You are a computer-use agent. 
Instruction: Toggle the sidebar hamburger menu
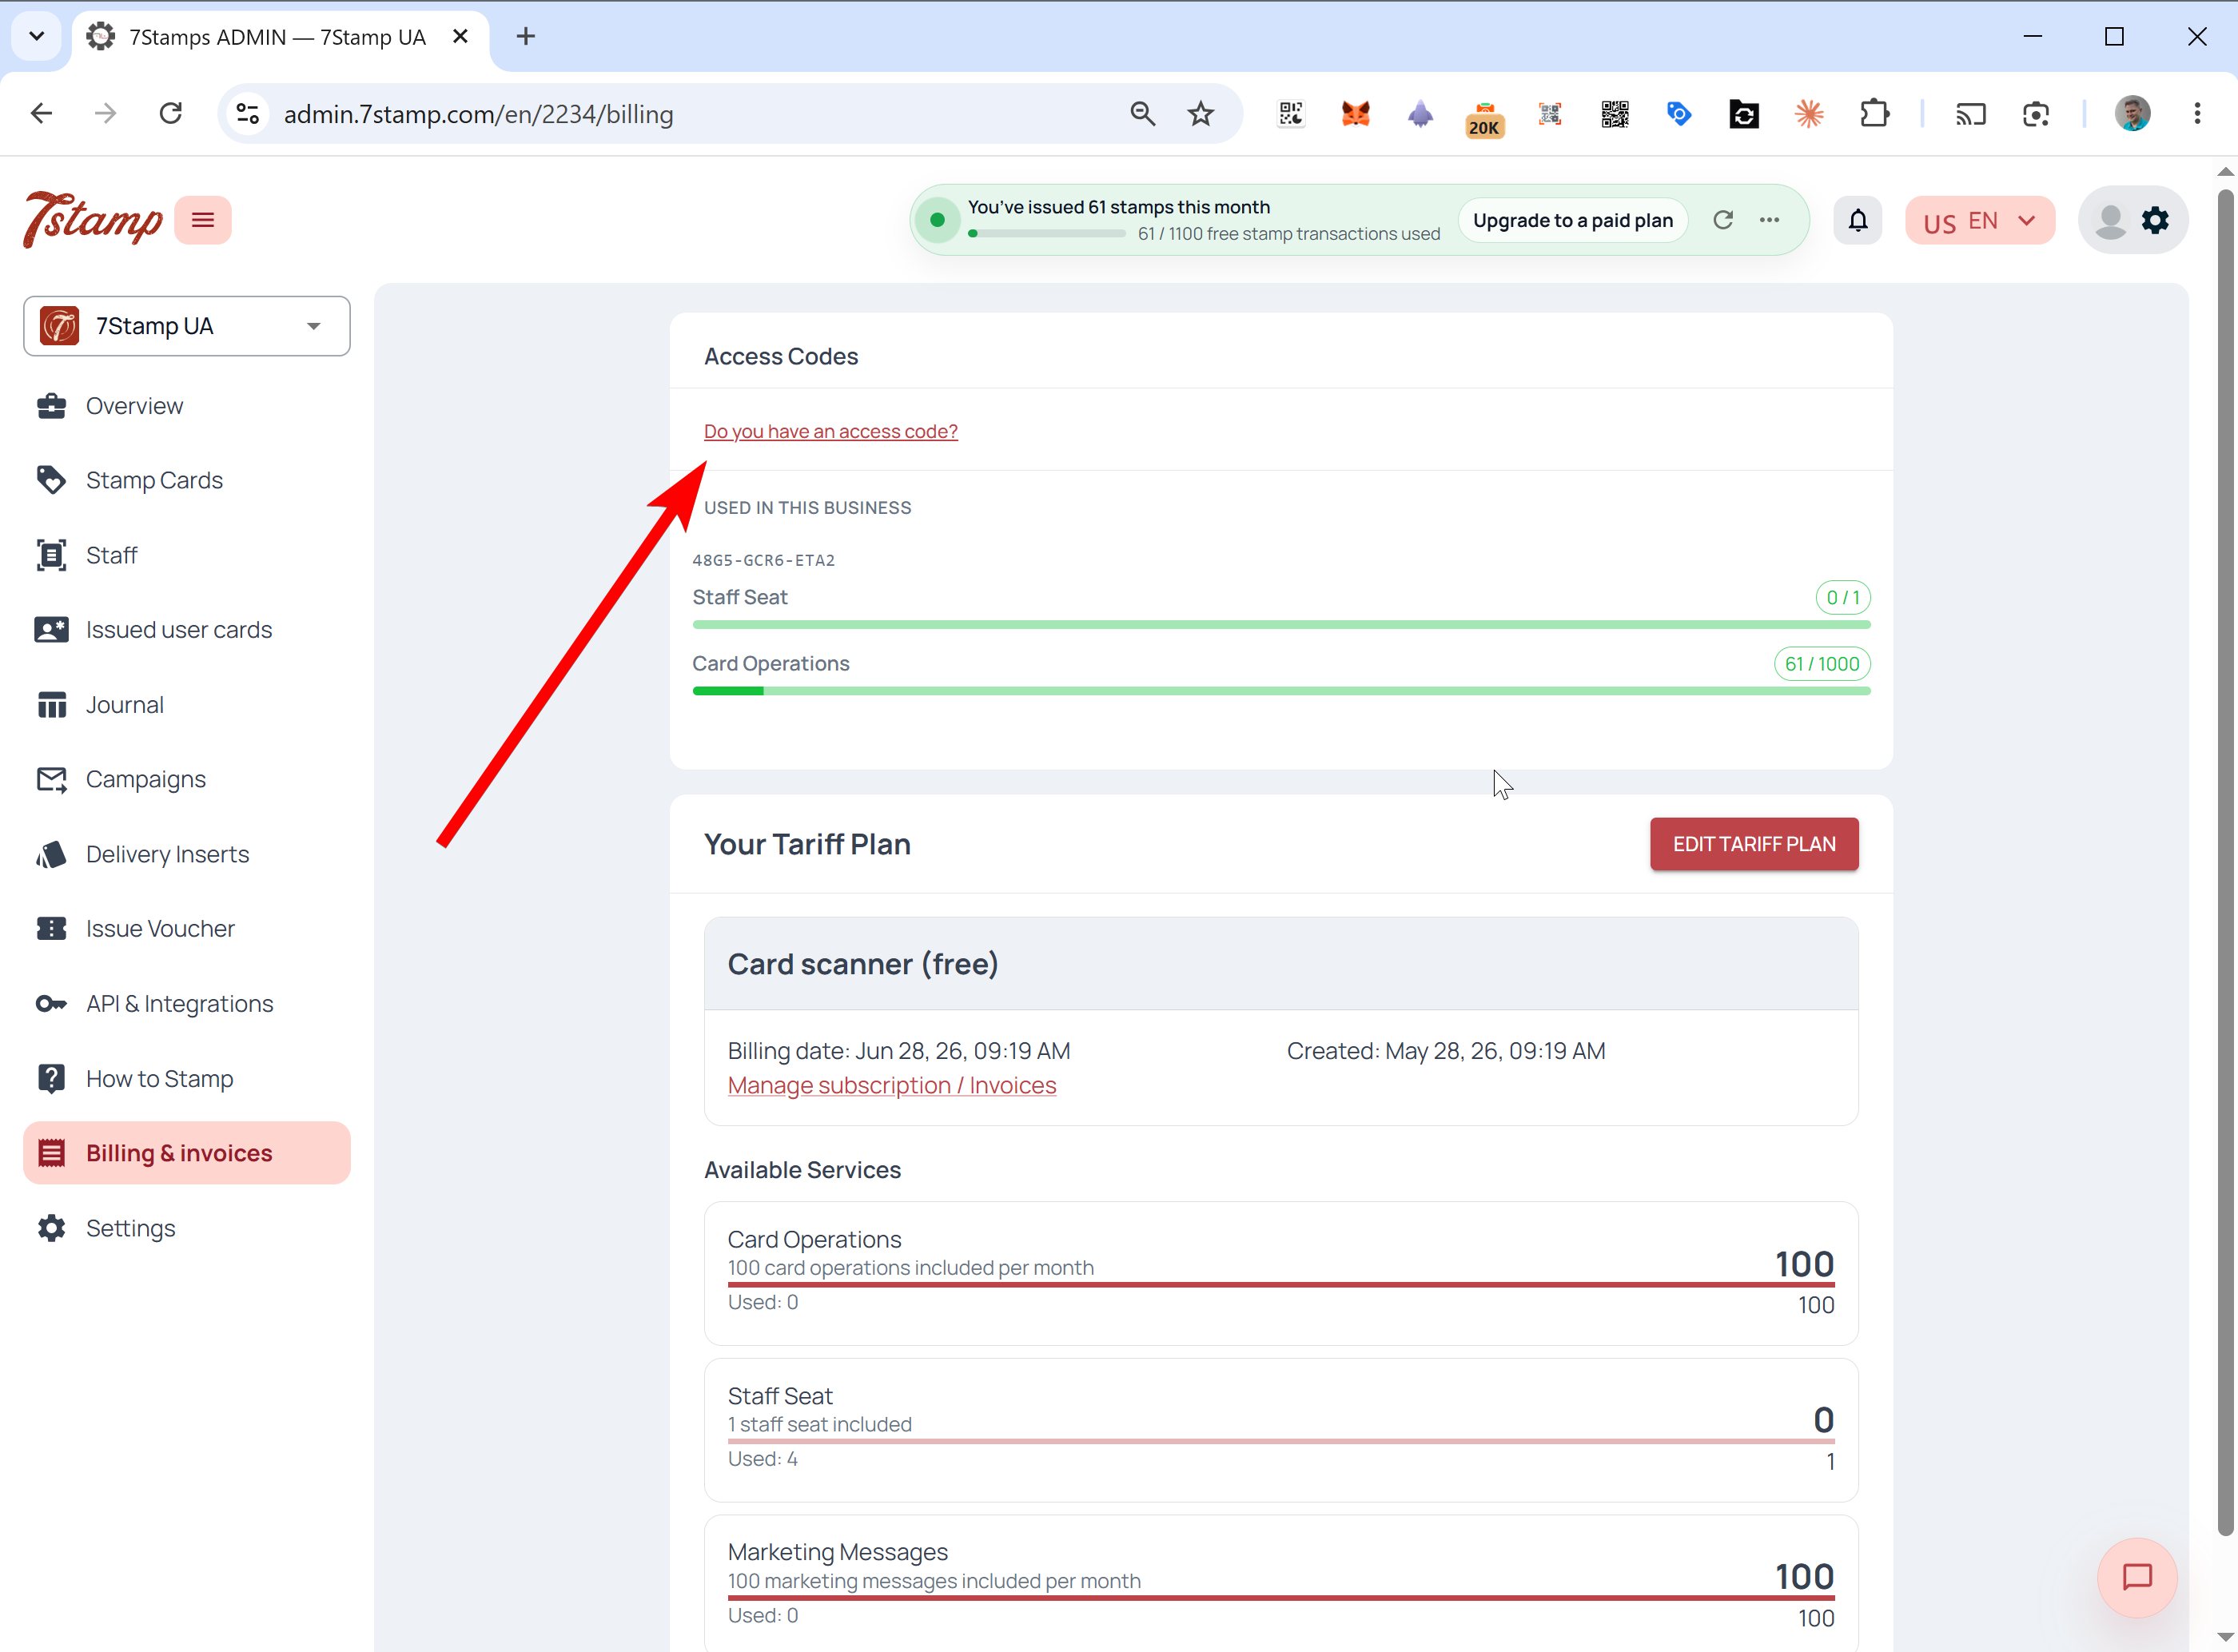coord(203,220)
